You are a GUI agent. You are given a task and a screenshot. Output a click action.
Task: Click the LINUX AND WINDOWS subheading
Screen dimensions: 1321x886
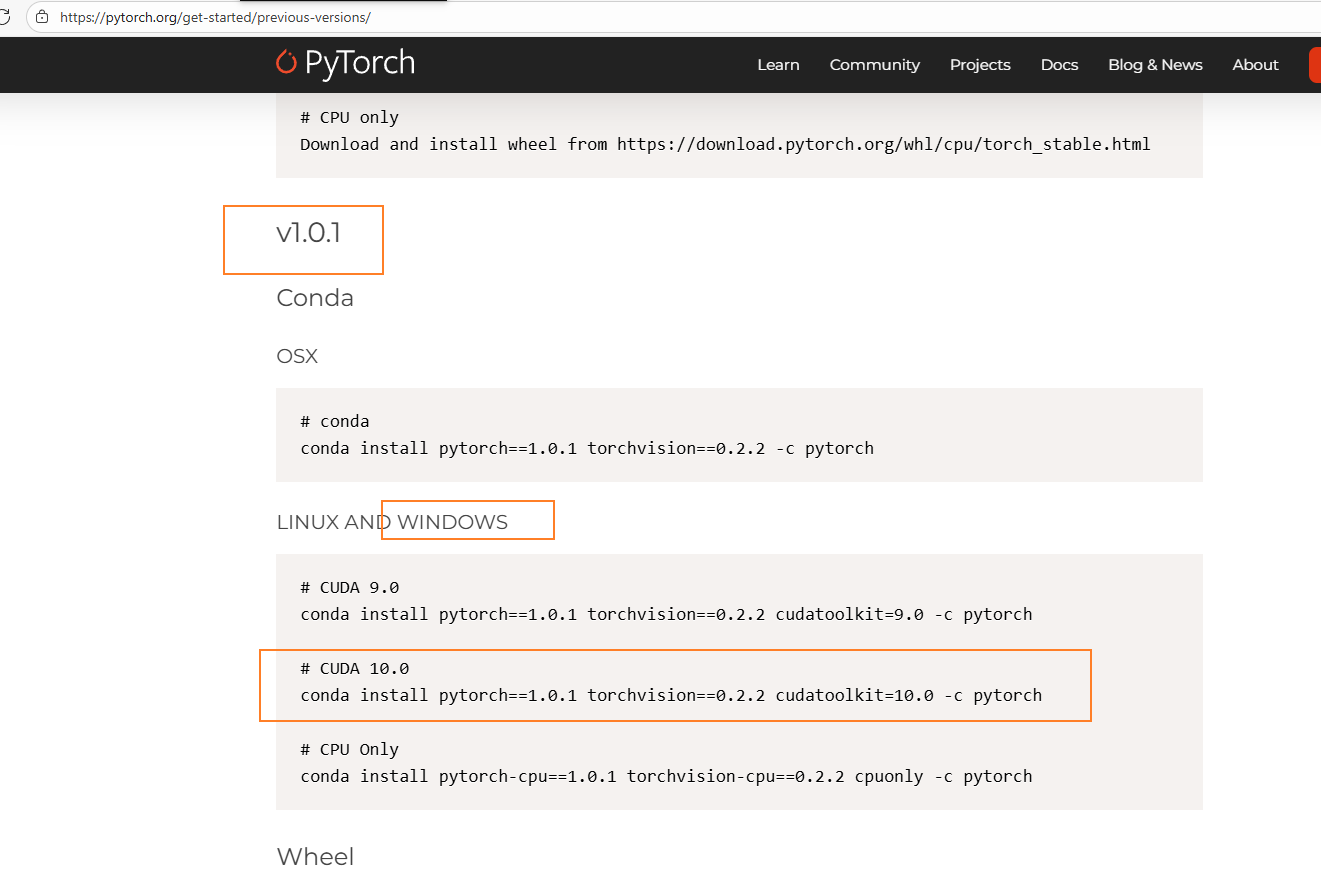coord(392,522)
